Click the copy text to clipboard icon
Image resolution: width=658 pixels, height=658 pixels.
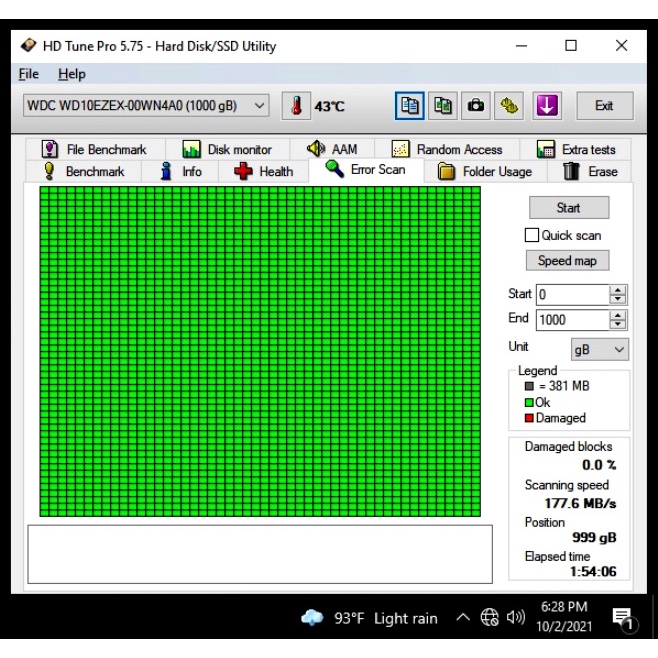coord(412,105)
